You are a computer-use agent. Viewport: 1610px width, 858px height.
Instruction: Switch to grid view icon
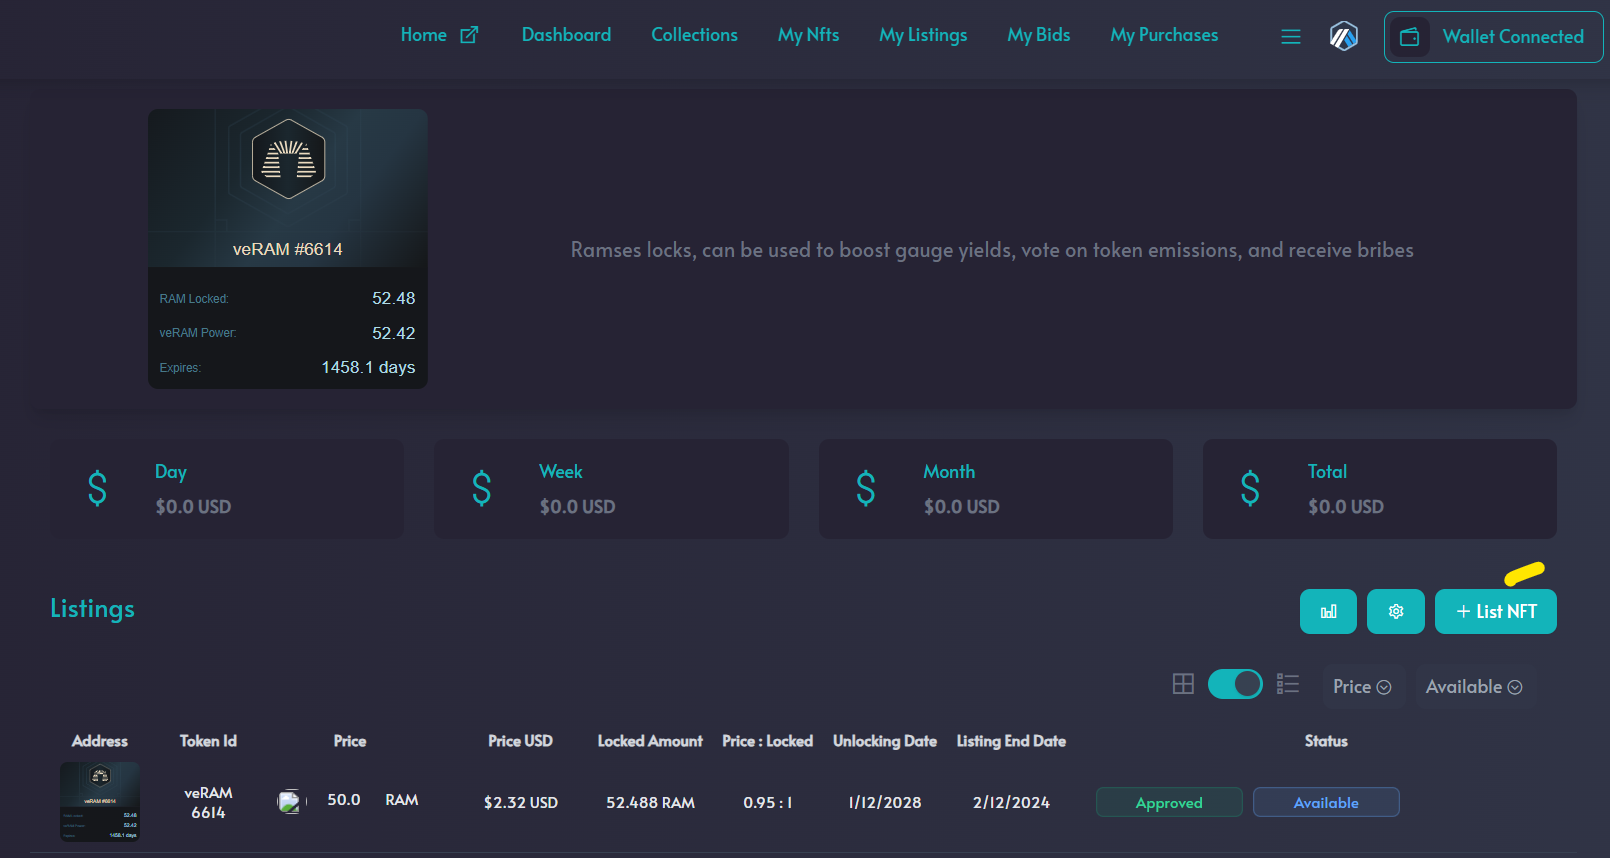point(1183,684)
